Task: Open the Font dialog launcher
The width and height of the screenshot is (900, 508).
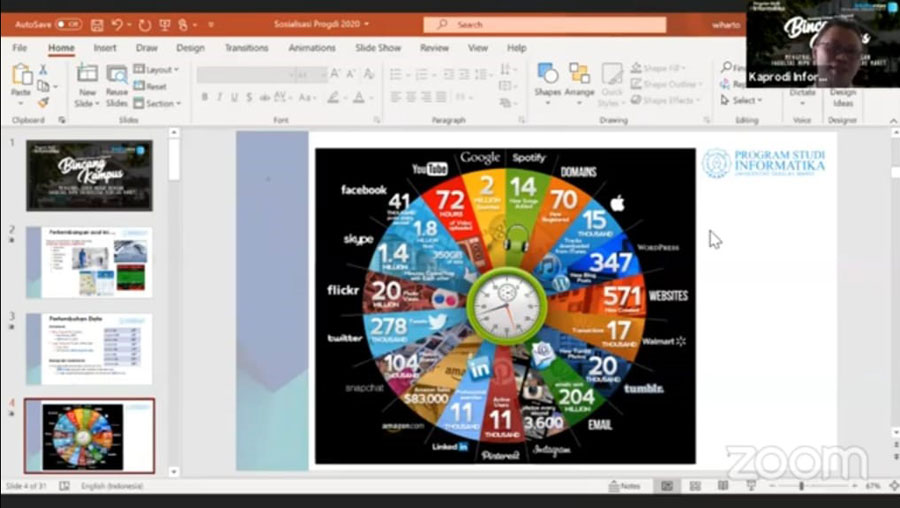Action: (377, 121)
